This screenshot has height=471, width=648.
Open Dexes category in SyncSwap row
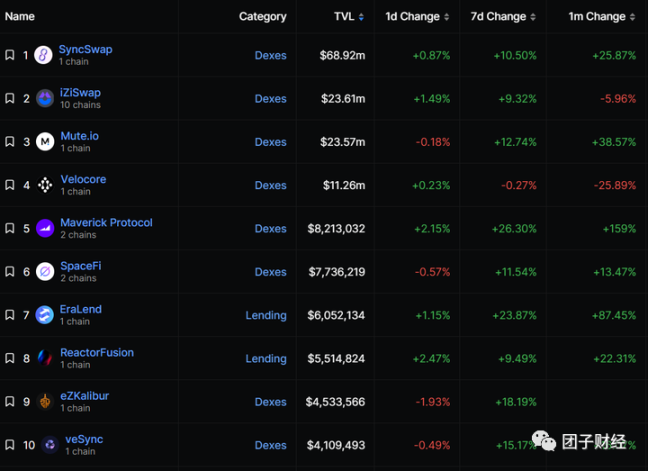coord(271,55)
